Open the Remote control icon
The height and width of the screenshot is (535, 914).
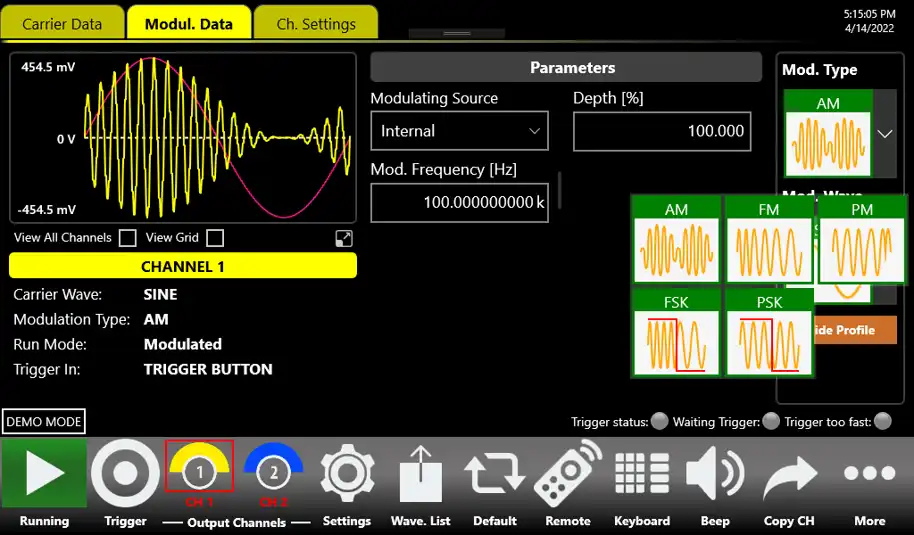(568, 473)
